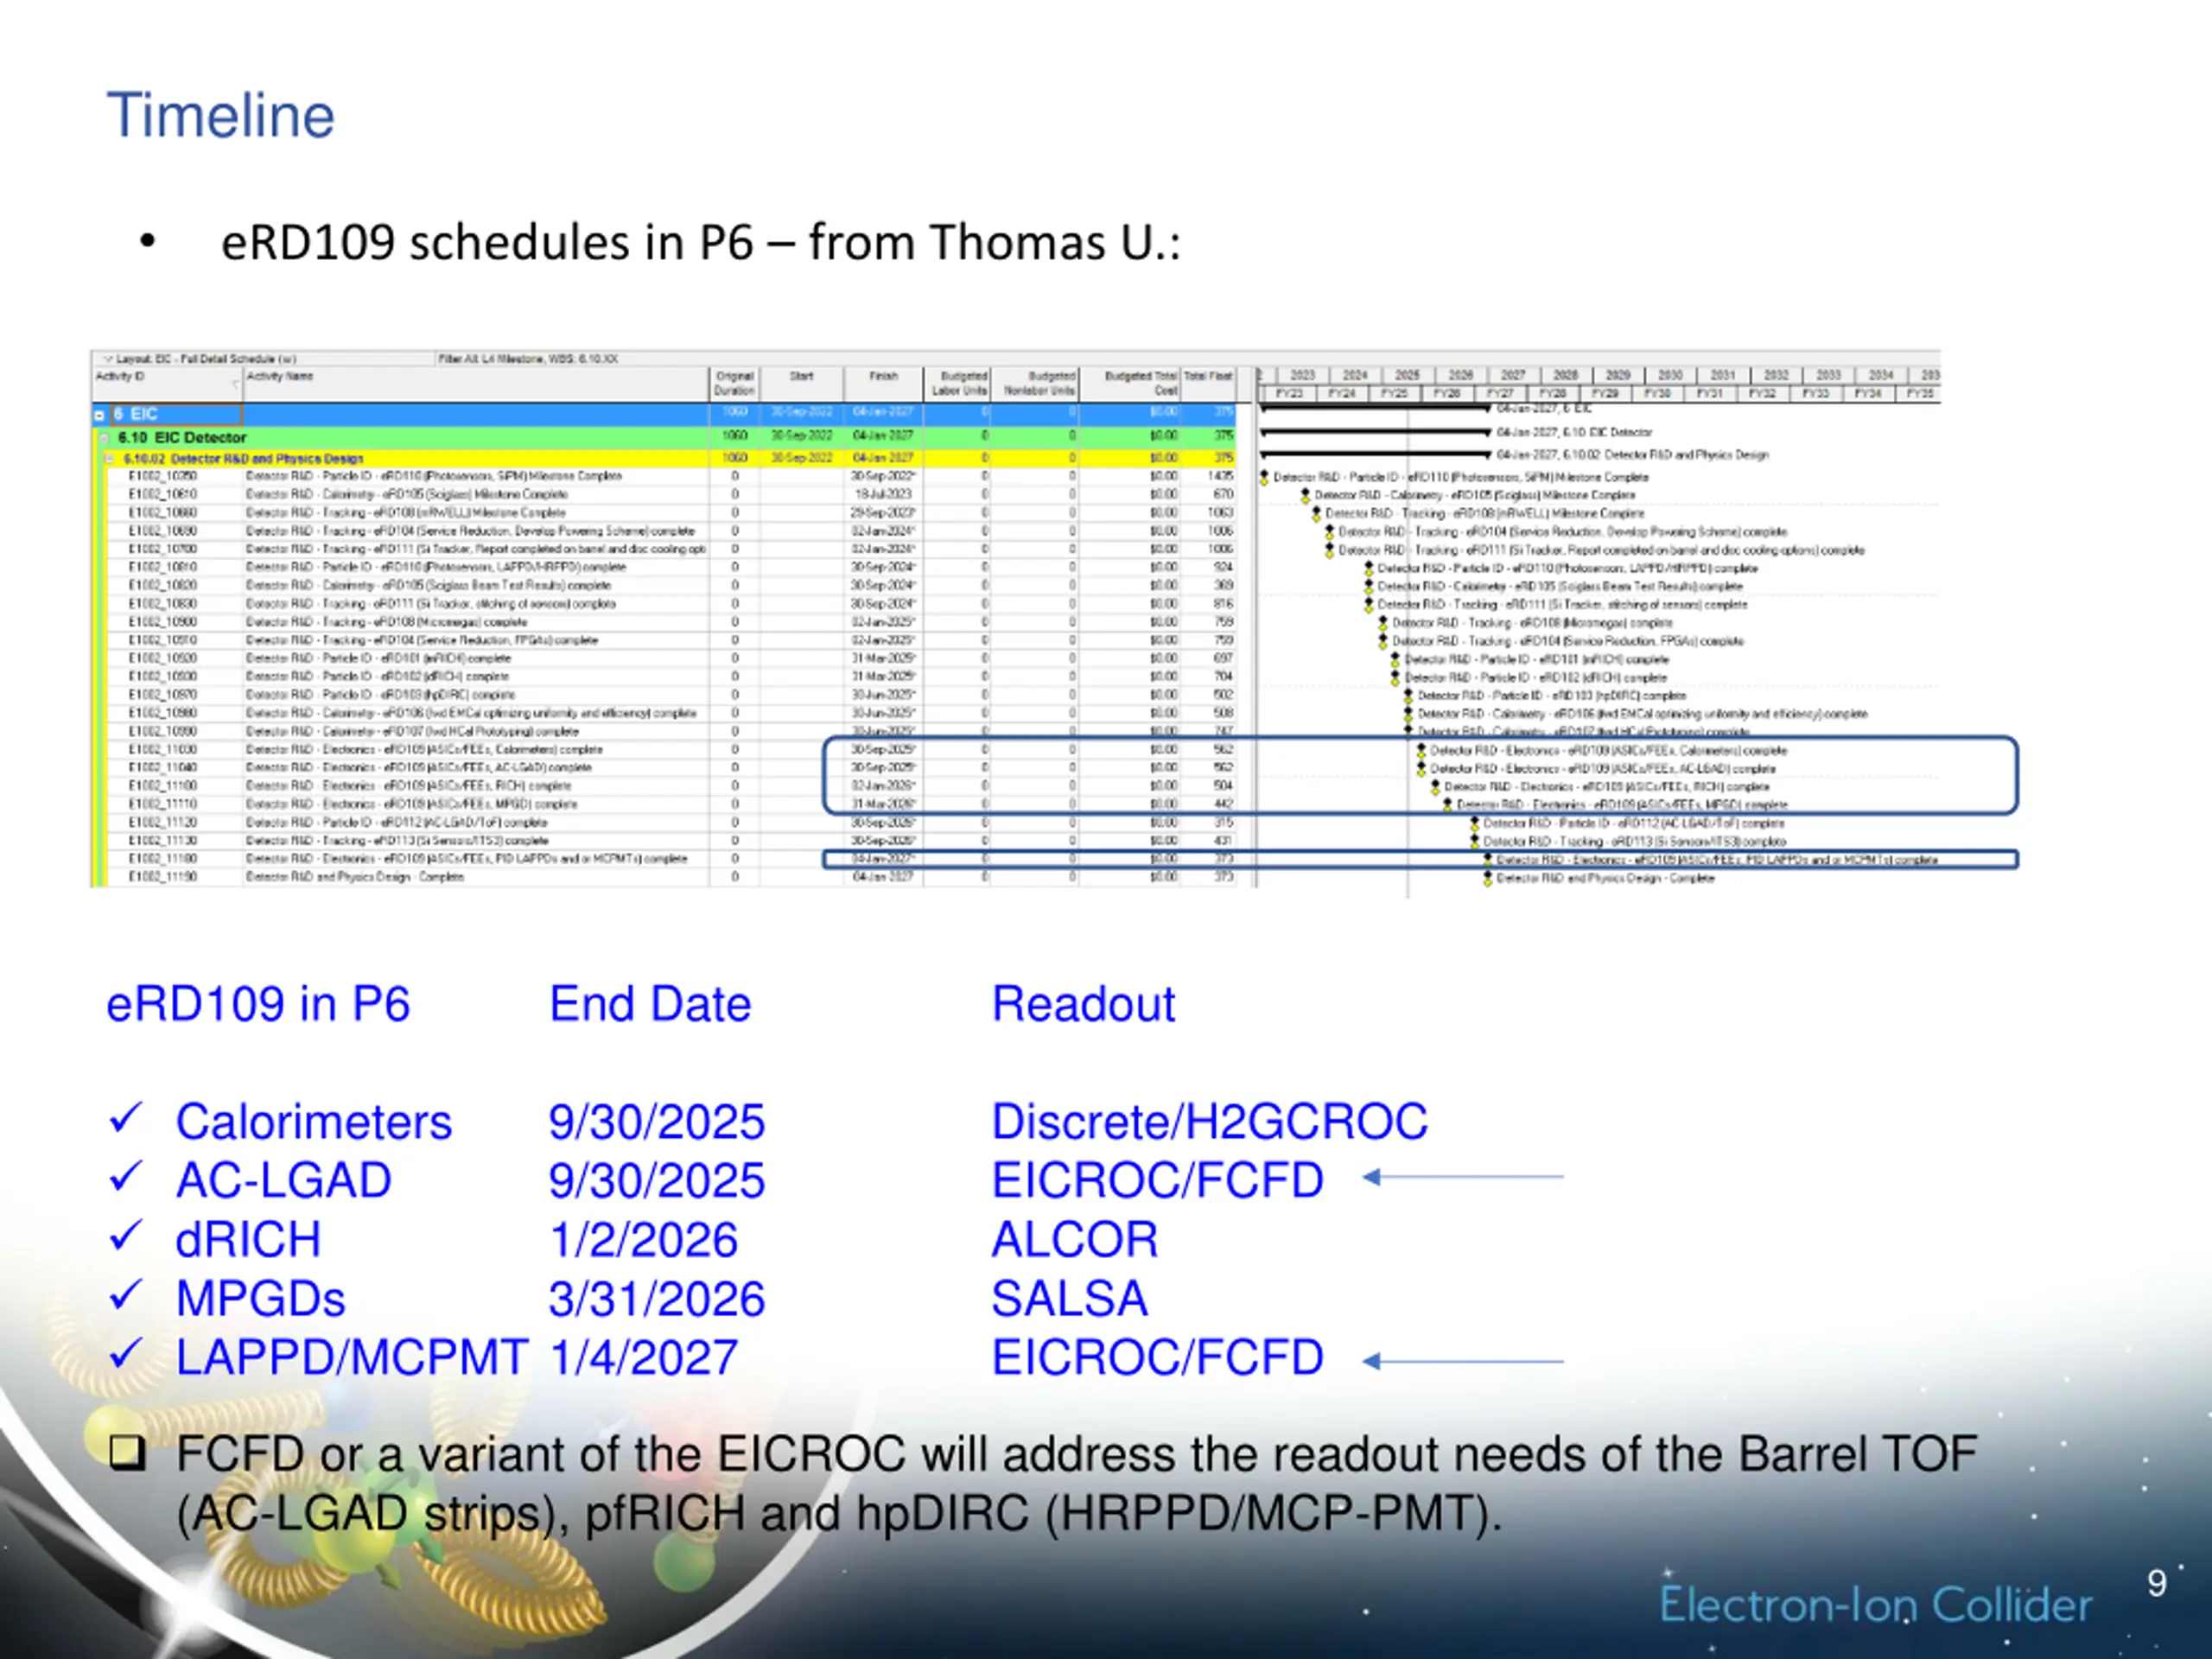Click the eRD109 MPGD milestone diamond marker
This screenshot has height=1659, width=2212.
click(1447, 805)
